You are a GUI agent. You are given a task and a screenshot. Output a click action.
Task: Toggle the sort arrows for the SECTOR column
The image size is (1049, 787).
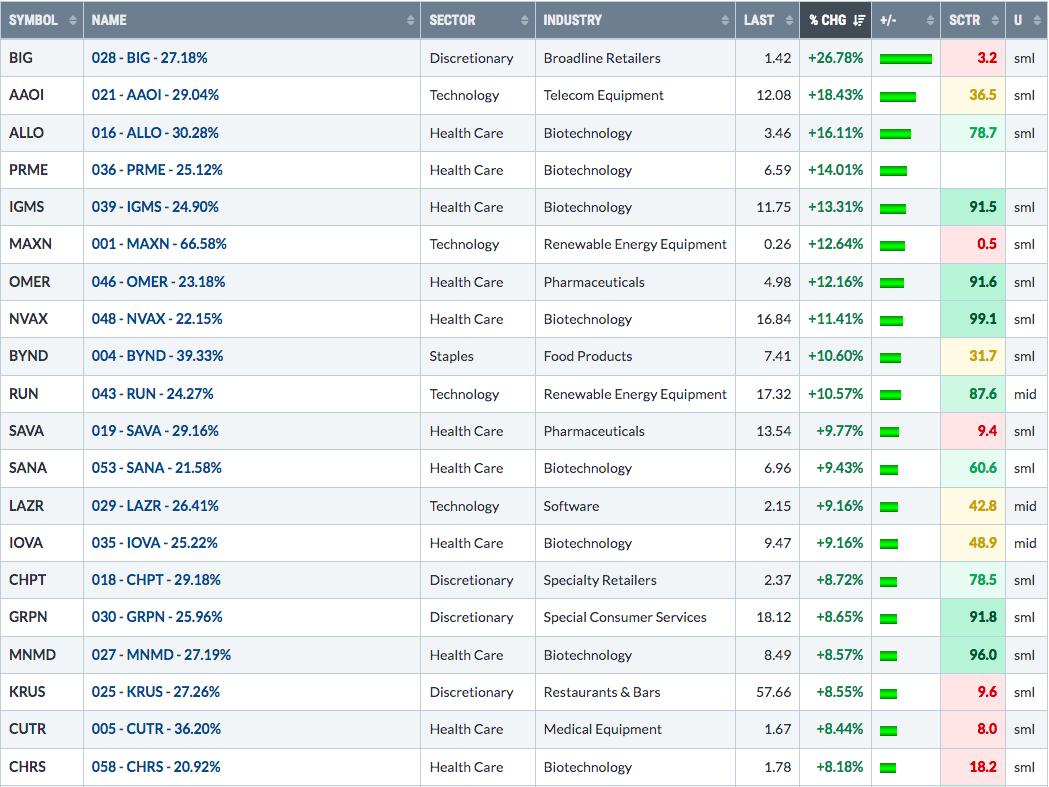[x=524, y=20]
